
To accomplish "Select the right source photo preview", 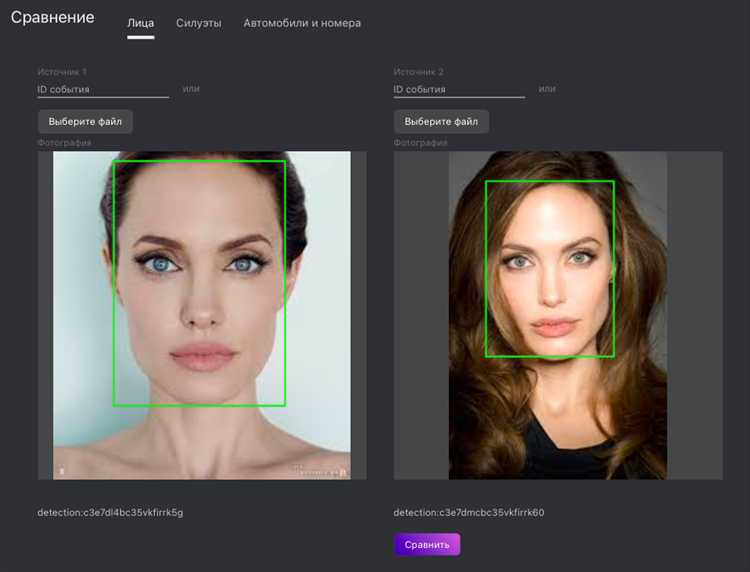I will pos(558,315).
